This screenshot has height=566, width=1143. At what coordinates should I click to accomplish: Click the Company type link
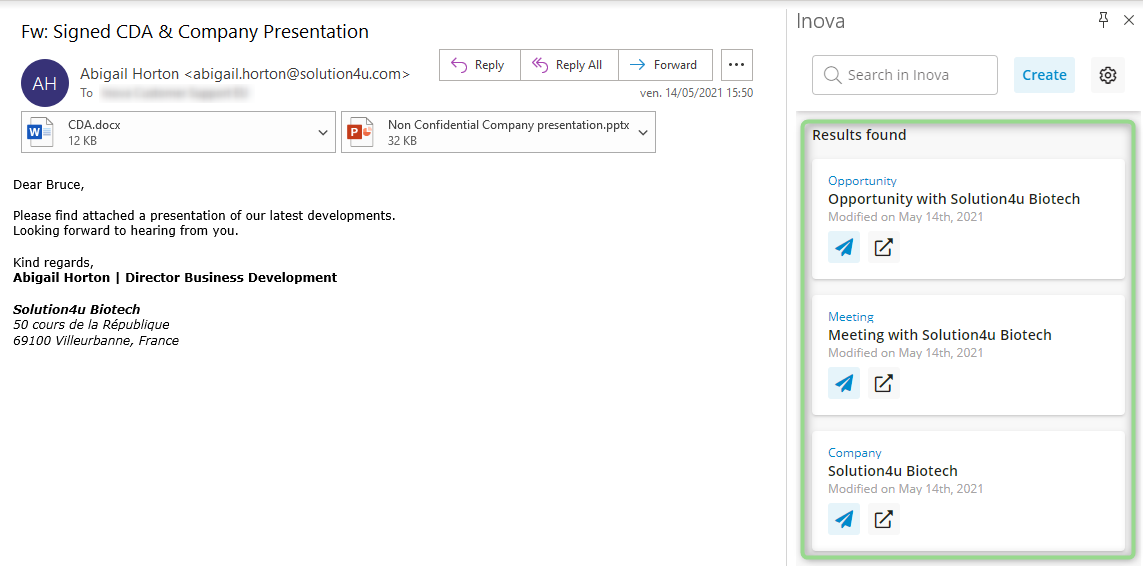(854, 452)
